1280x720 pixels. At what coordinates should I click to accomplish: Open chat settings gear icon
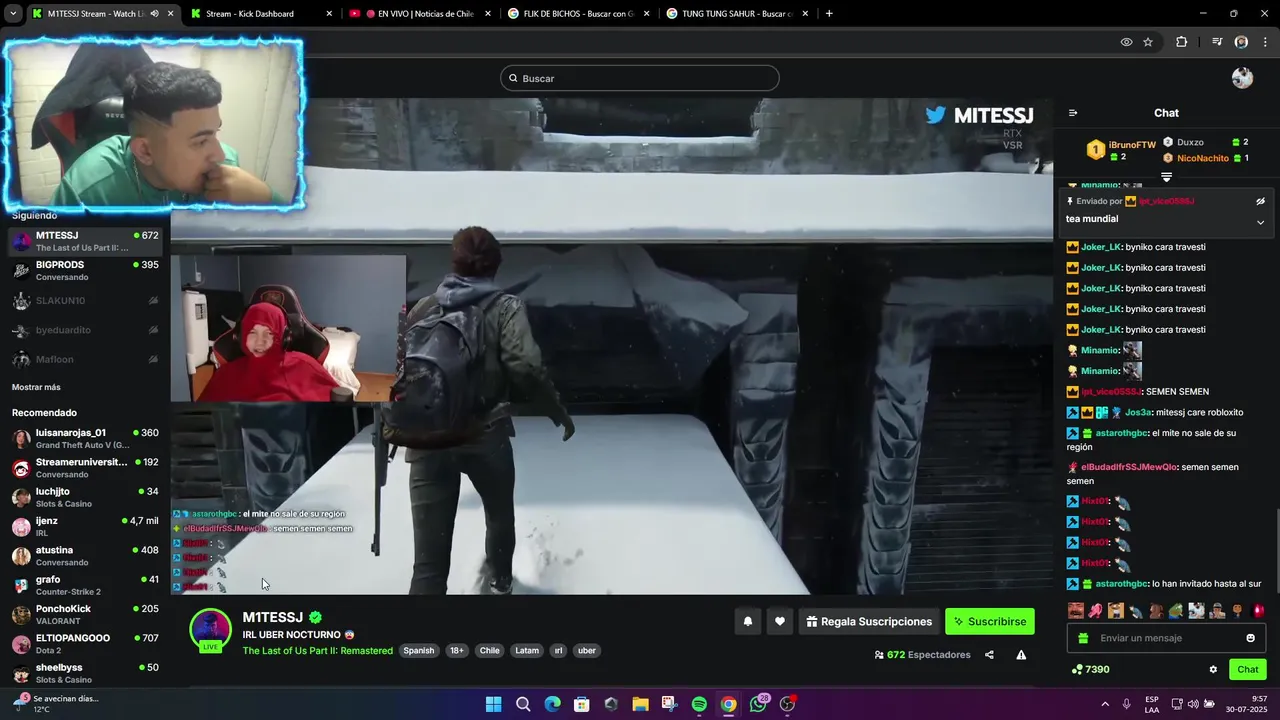(1213, 670)
